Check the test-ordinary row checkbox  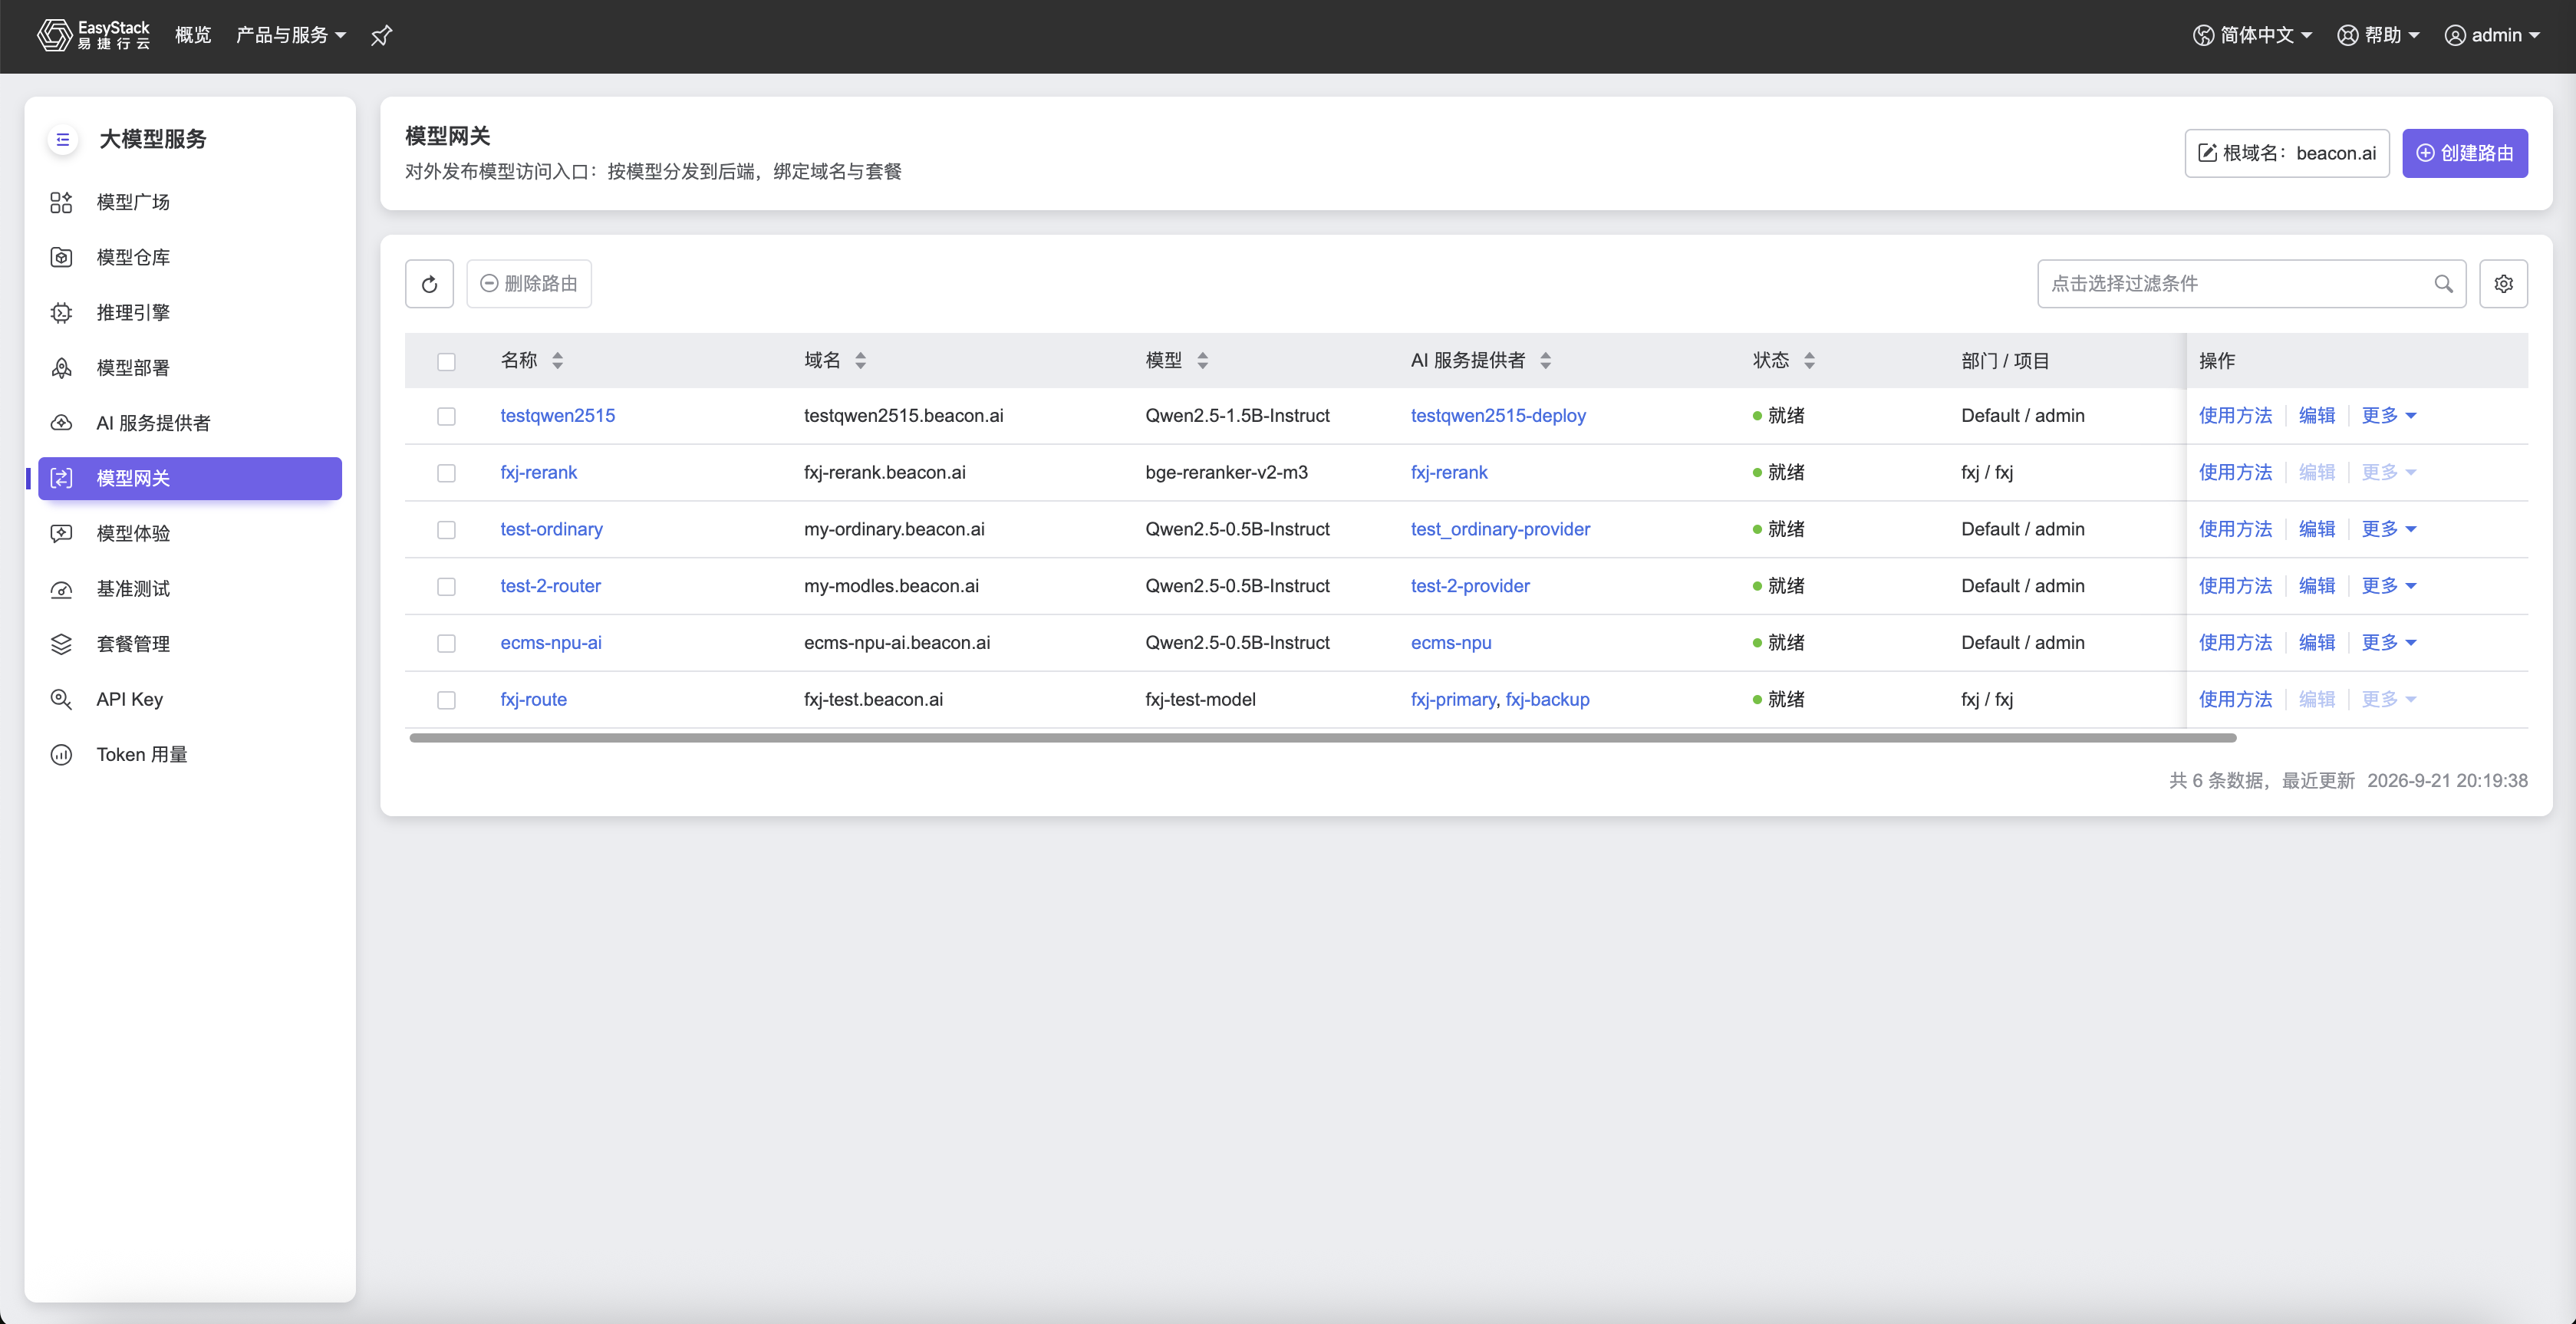point(446,530)
